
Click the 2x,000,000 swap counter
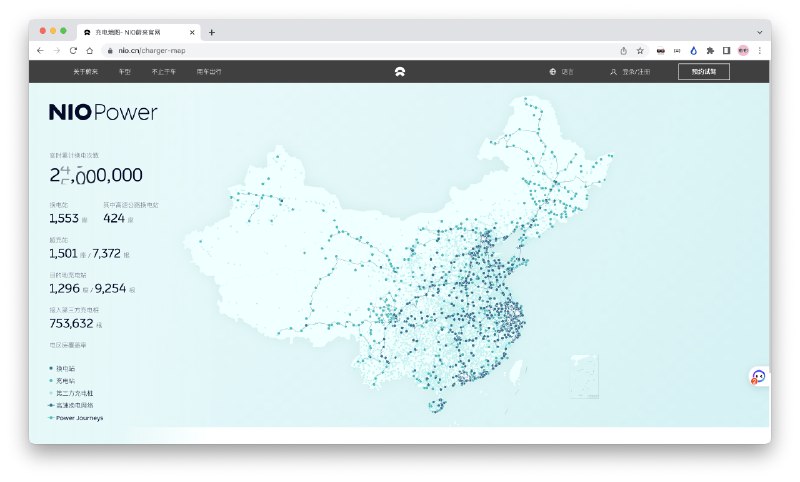[96, 175]
